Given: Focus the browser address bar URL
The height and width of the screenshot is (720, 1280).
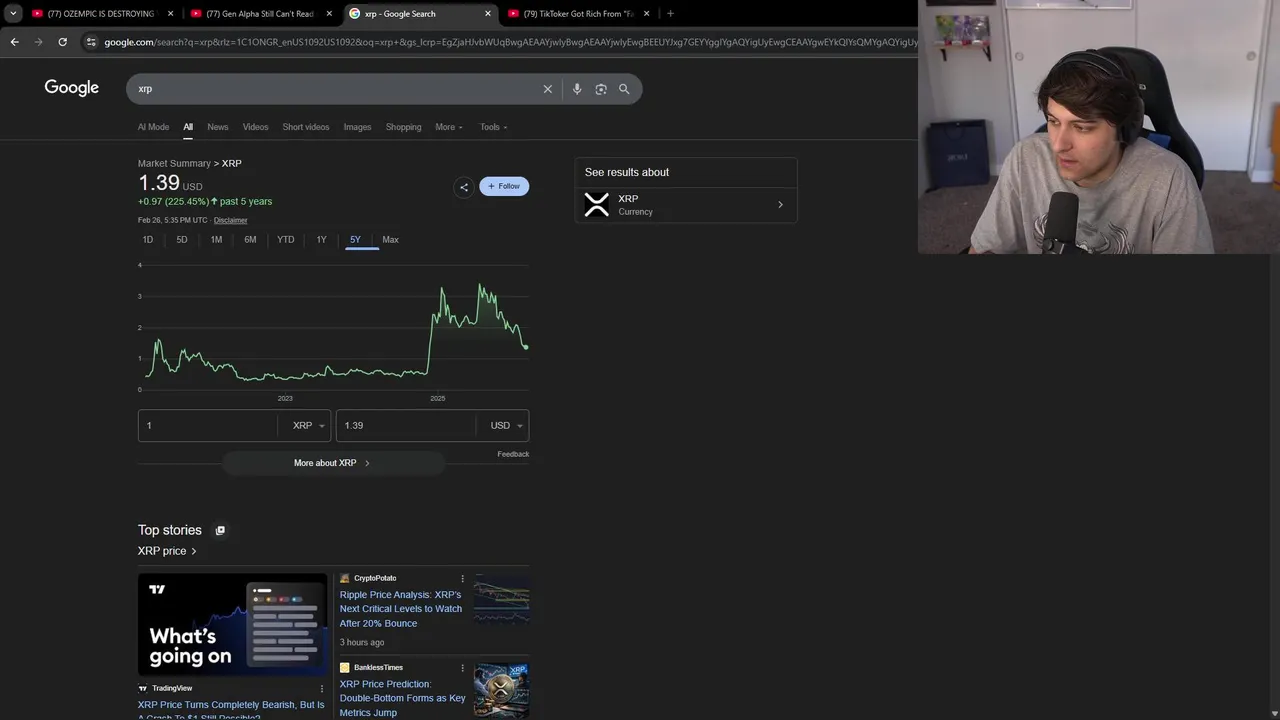Looking at the screenshot, I should tap(510, 42).
